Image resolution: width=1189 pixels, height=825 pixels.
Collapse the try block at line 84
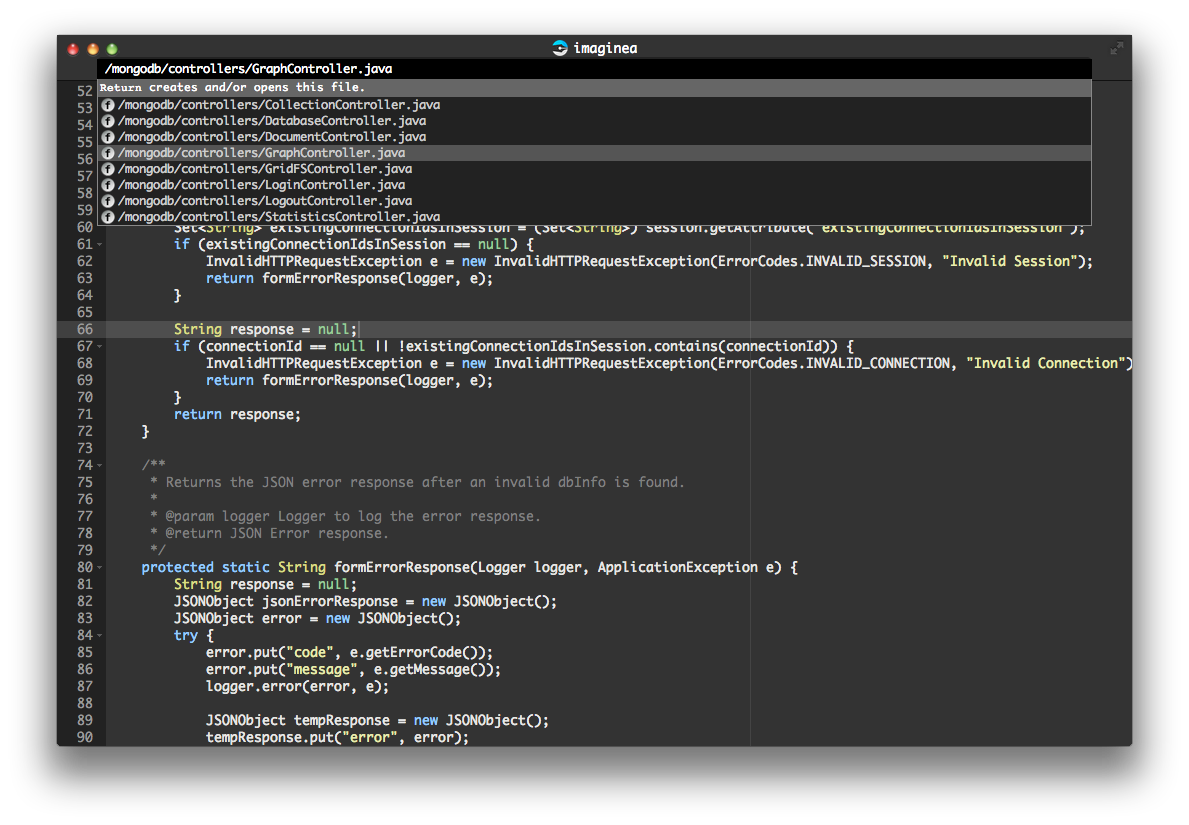tap(100, 636)
